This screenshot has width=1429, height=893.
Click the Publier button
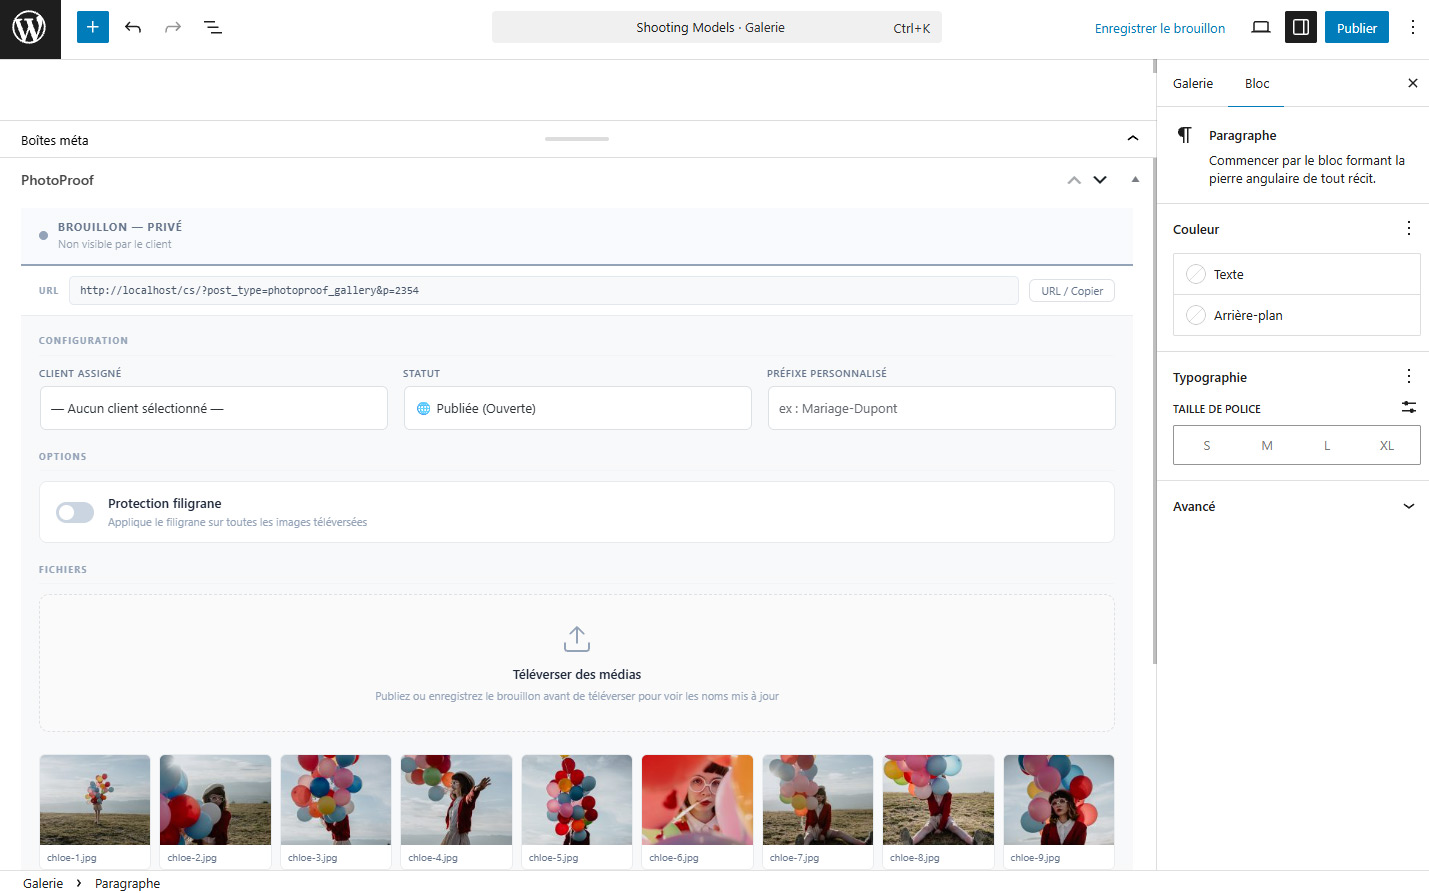pyautogui.click(x=1356, y=27)
